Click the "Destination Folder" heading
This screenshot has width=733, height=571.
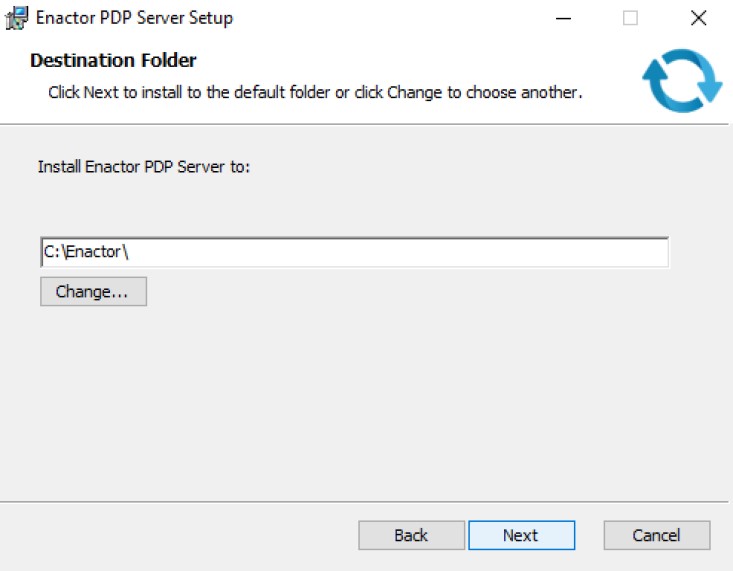[x=113, y=61]
